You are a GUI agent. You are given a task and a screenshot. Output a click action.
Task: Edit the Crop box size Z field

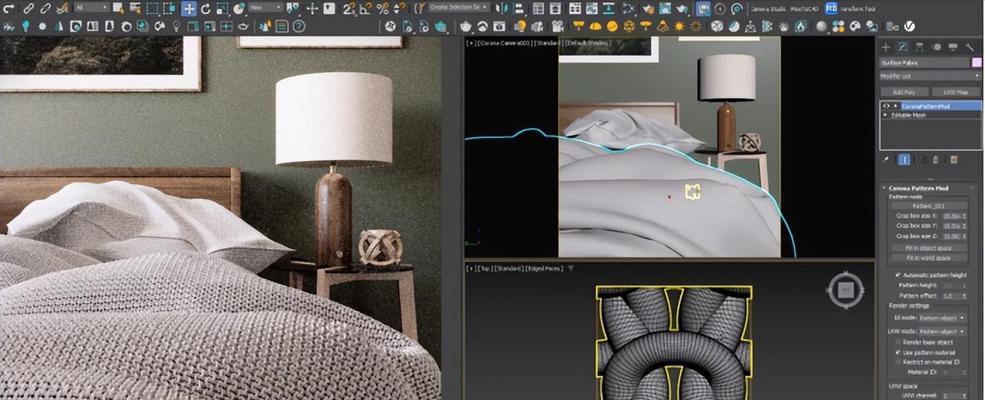tap(952, 236)
